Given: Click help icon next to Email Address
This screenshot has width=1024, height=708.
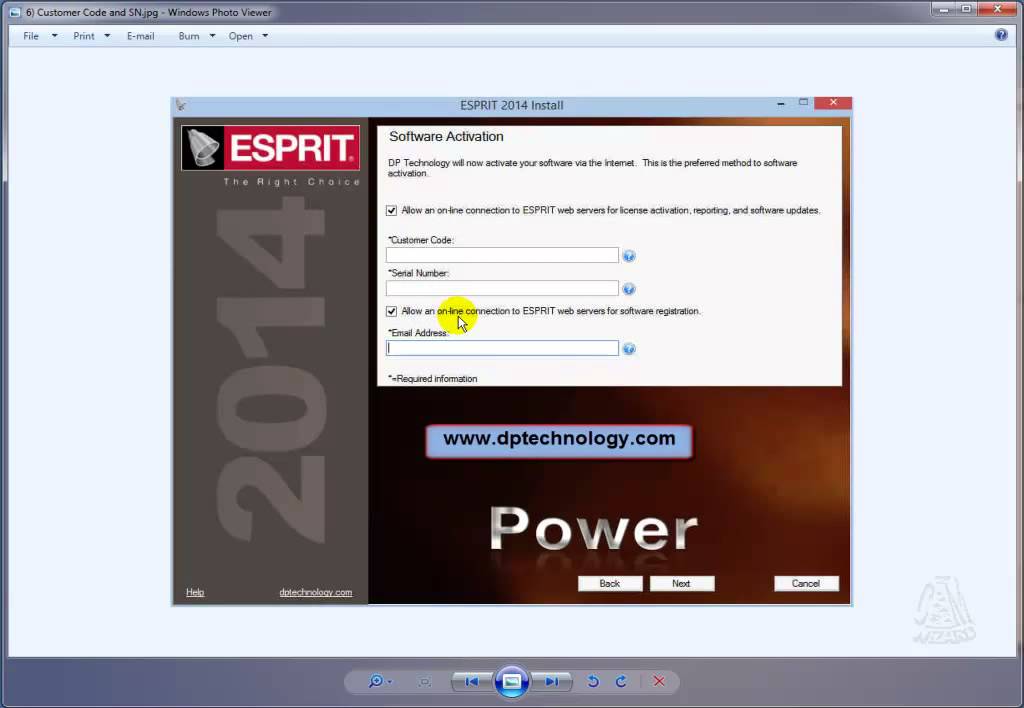Looking at the screenshot, I should coord(629,349).
